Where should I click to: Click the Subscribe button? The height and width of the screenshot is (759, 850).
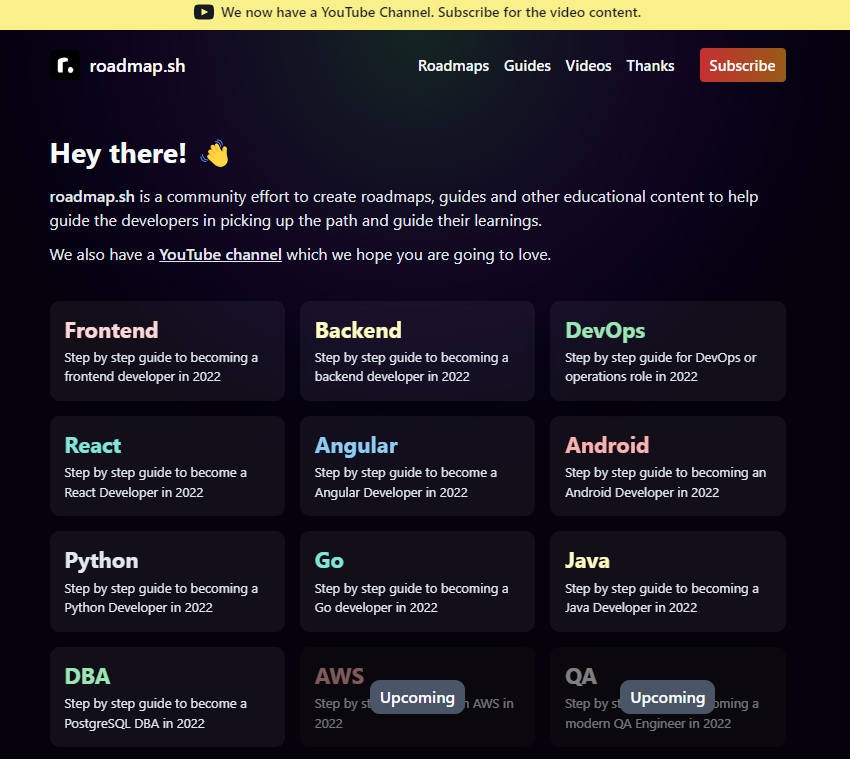coord(743,65)
